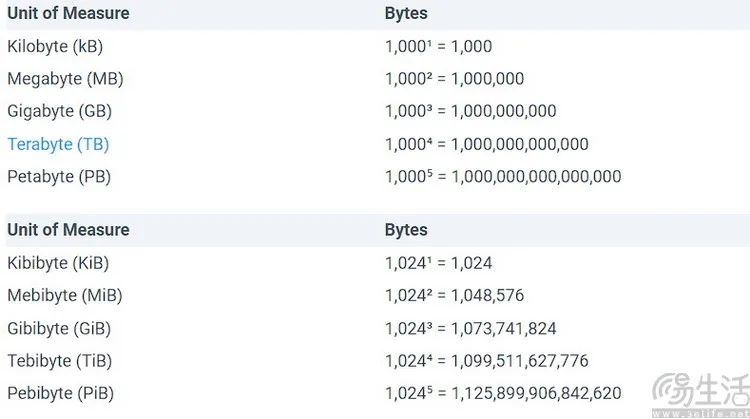This screenshot has height=419, width=750.
Task: Click the watermark logo in the corner
Action: [x=701, y=395]
